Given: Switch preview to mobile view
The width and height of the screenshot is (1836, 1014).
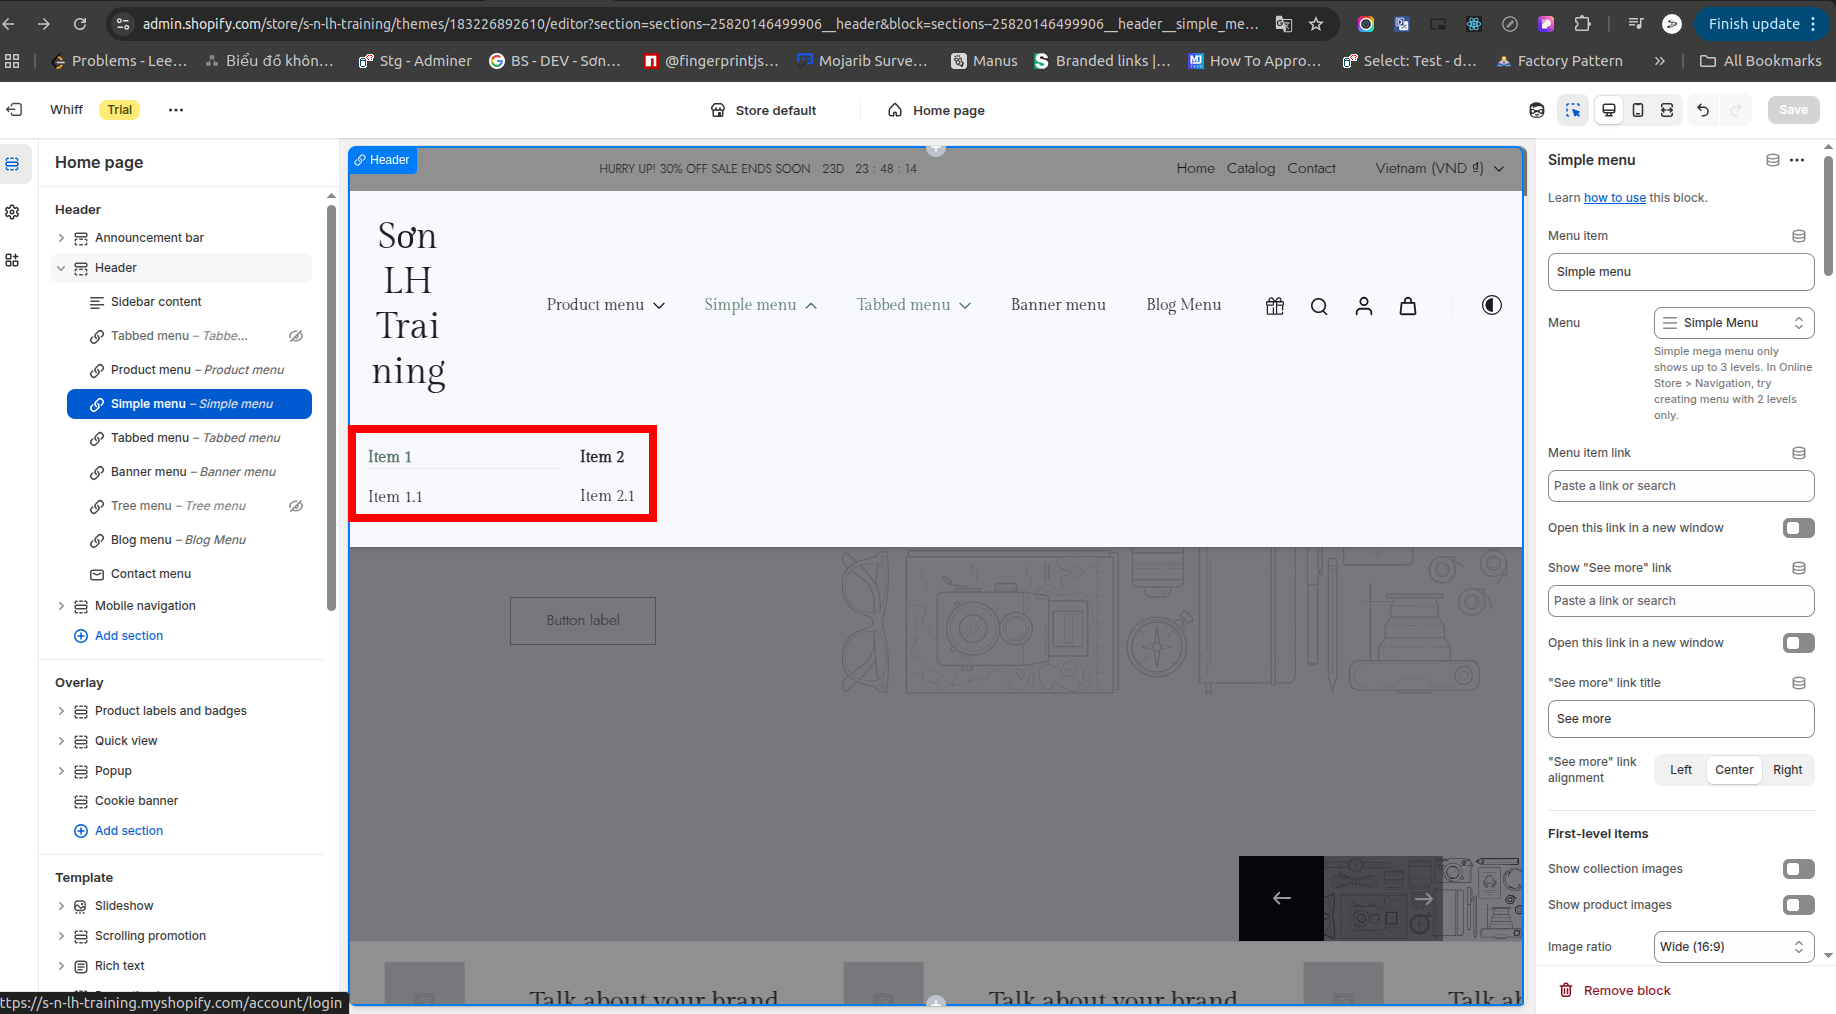Looking at the screenshot, I should point(1638,110).
